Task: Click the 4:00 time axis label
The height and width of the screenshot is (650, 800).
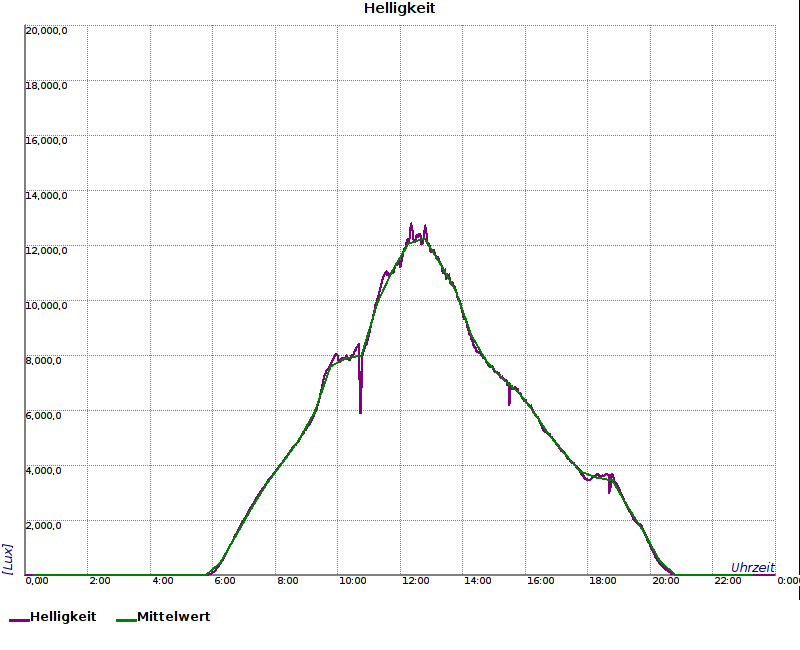Action: [163, 581]
